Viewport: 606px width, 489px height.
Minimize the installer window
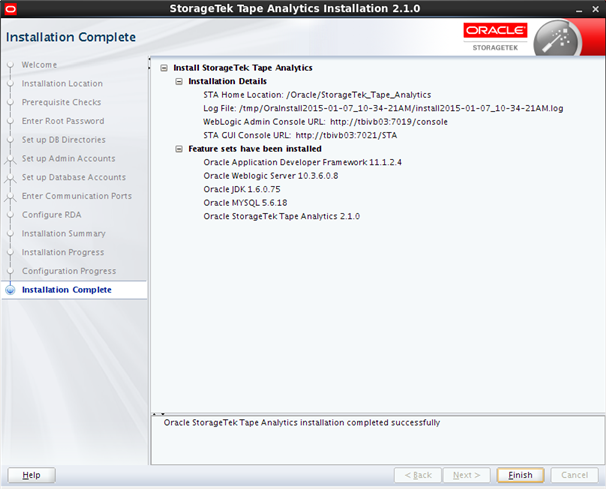click(x=579, y=9)
